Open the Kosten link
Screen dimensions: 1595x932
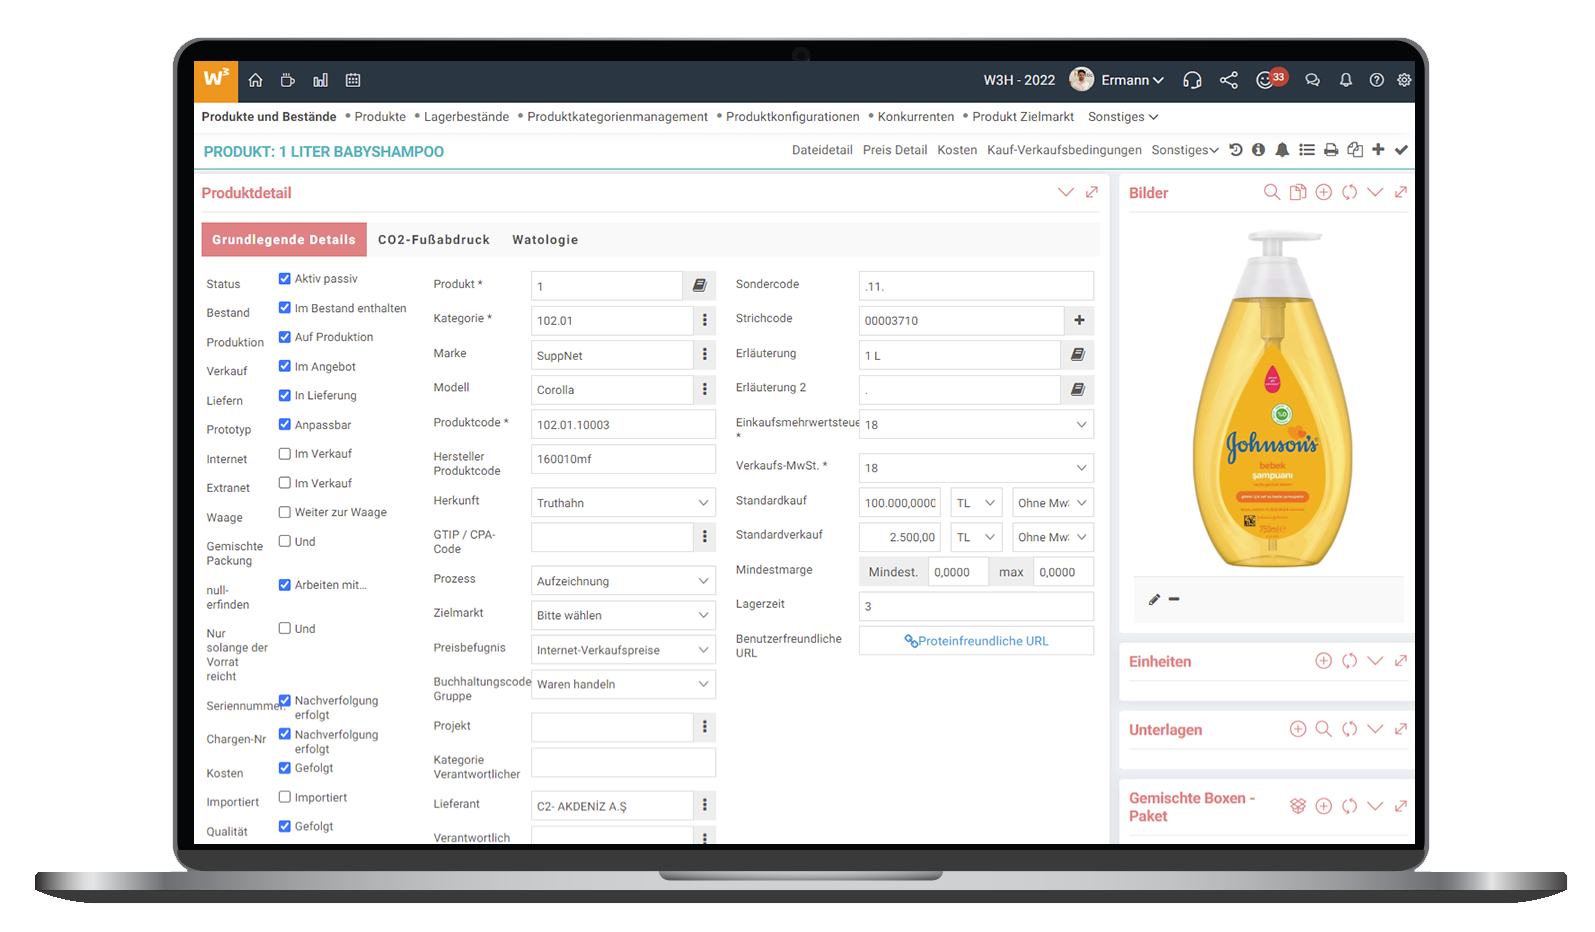click(x=957, y=150)
